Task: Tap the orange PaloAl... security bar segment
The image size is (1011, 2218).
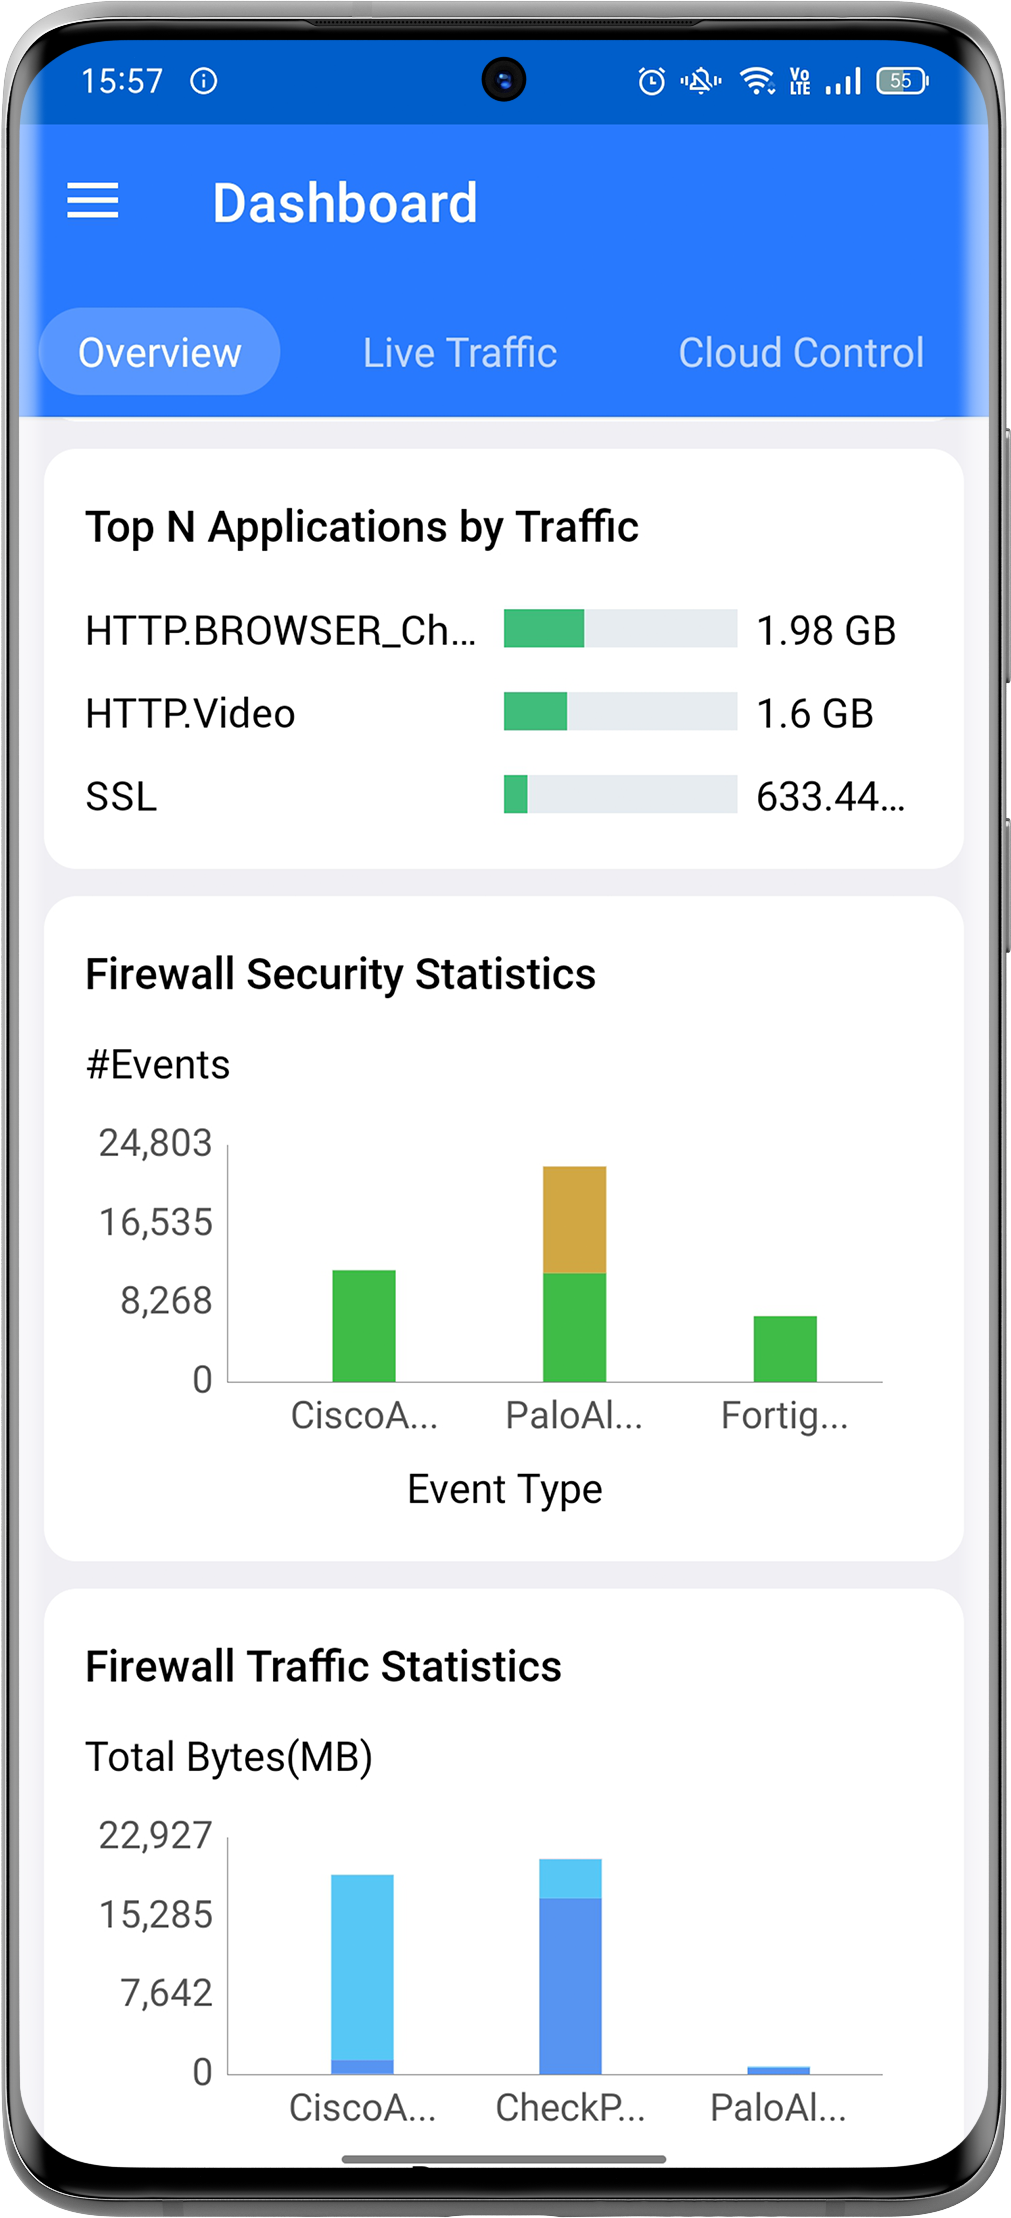Action: point(574,1219)
